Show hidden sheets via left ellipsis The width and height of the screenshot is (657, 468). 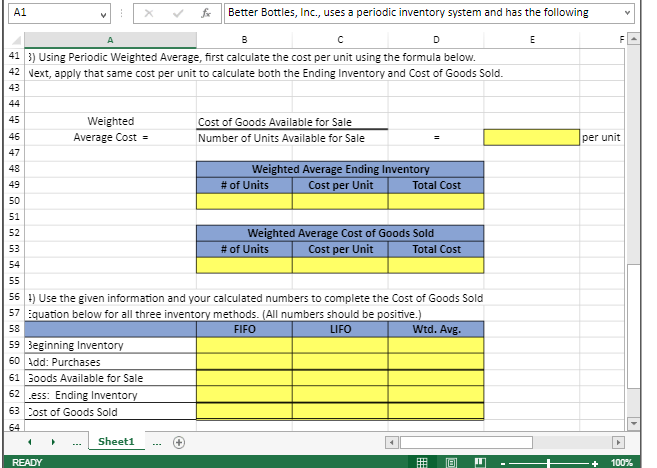point(77,443)
